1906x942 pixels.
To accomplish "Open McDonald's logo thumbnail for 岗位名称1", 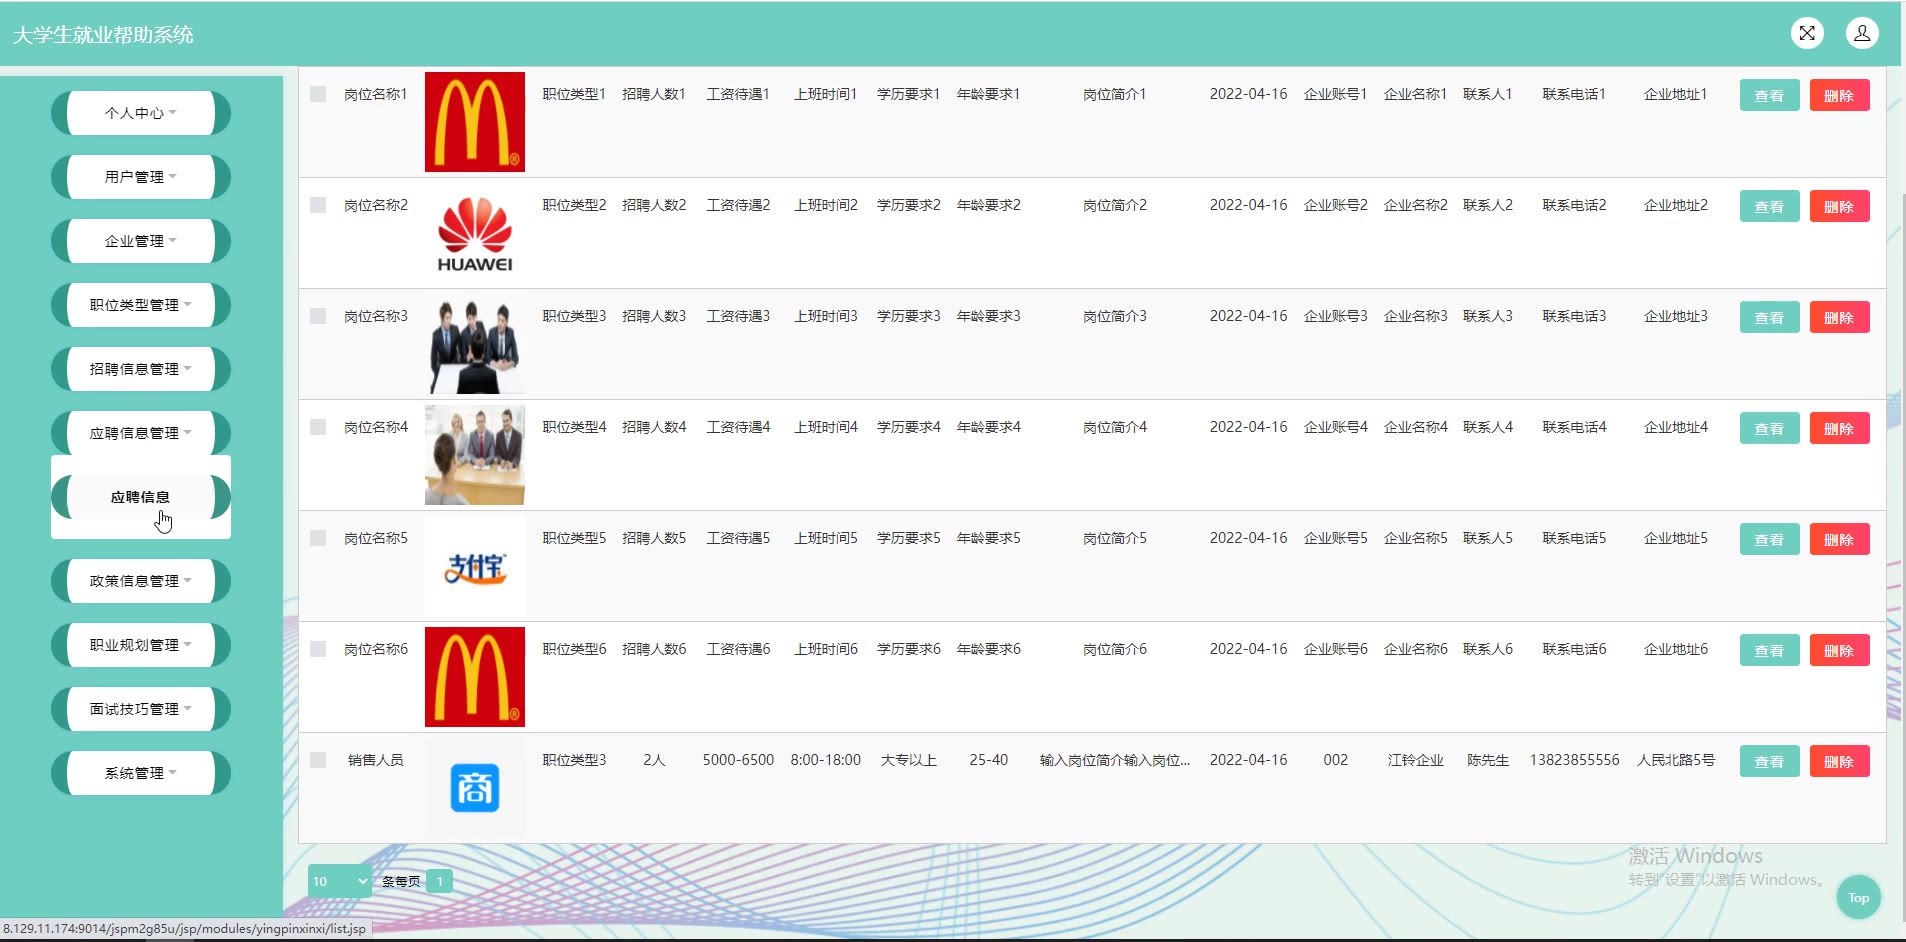I will (x=475, y=122).
